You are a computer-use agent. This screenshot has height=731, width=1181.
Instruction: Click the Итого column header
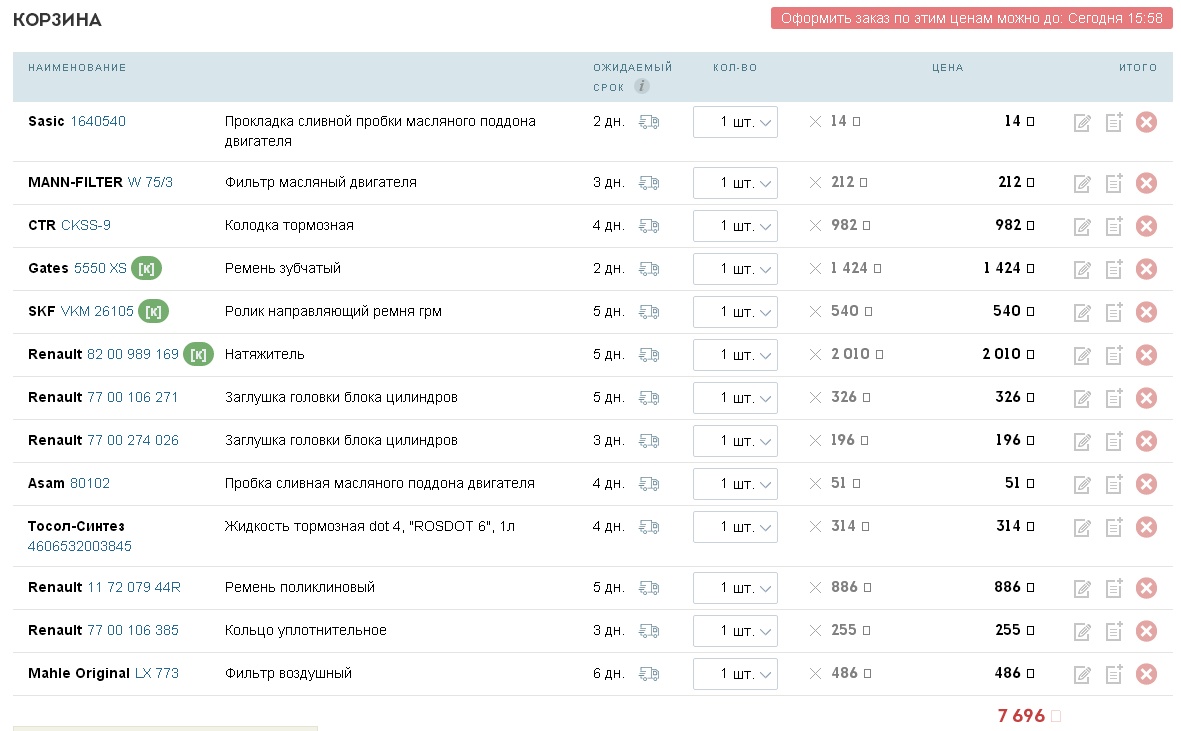1137,68
